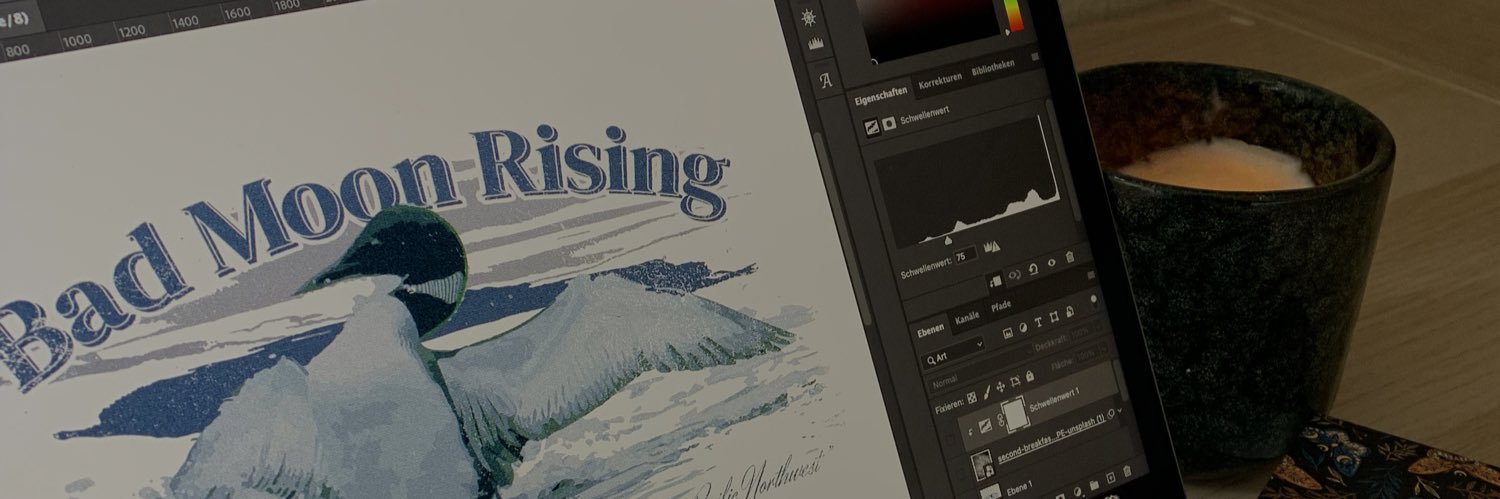Image resolution: width=1500 pixels, height=499 pixels.
Task: Filter layers by pixel layer icon
Action: coord(1008,334)
